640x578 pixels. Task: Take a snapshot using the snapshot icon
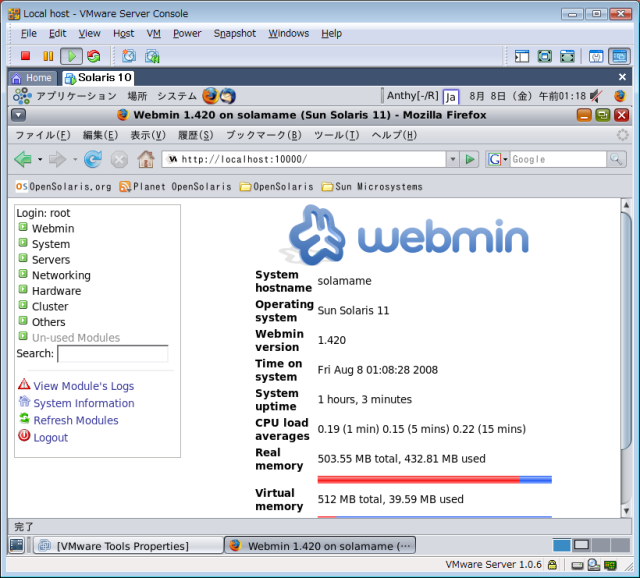click(129, 56)
